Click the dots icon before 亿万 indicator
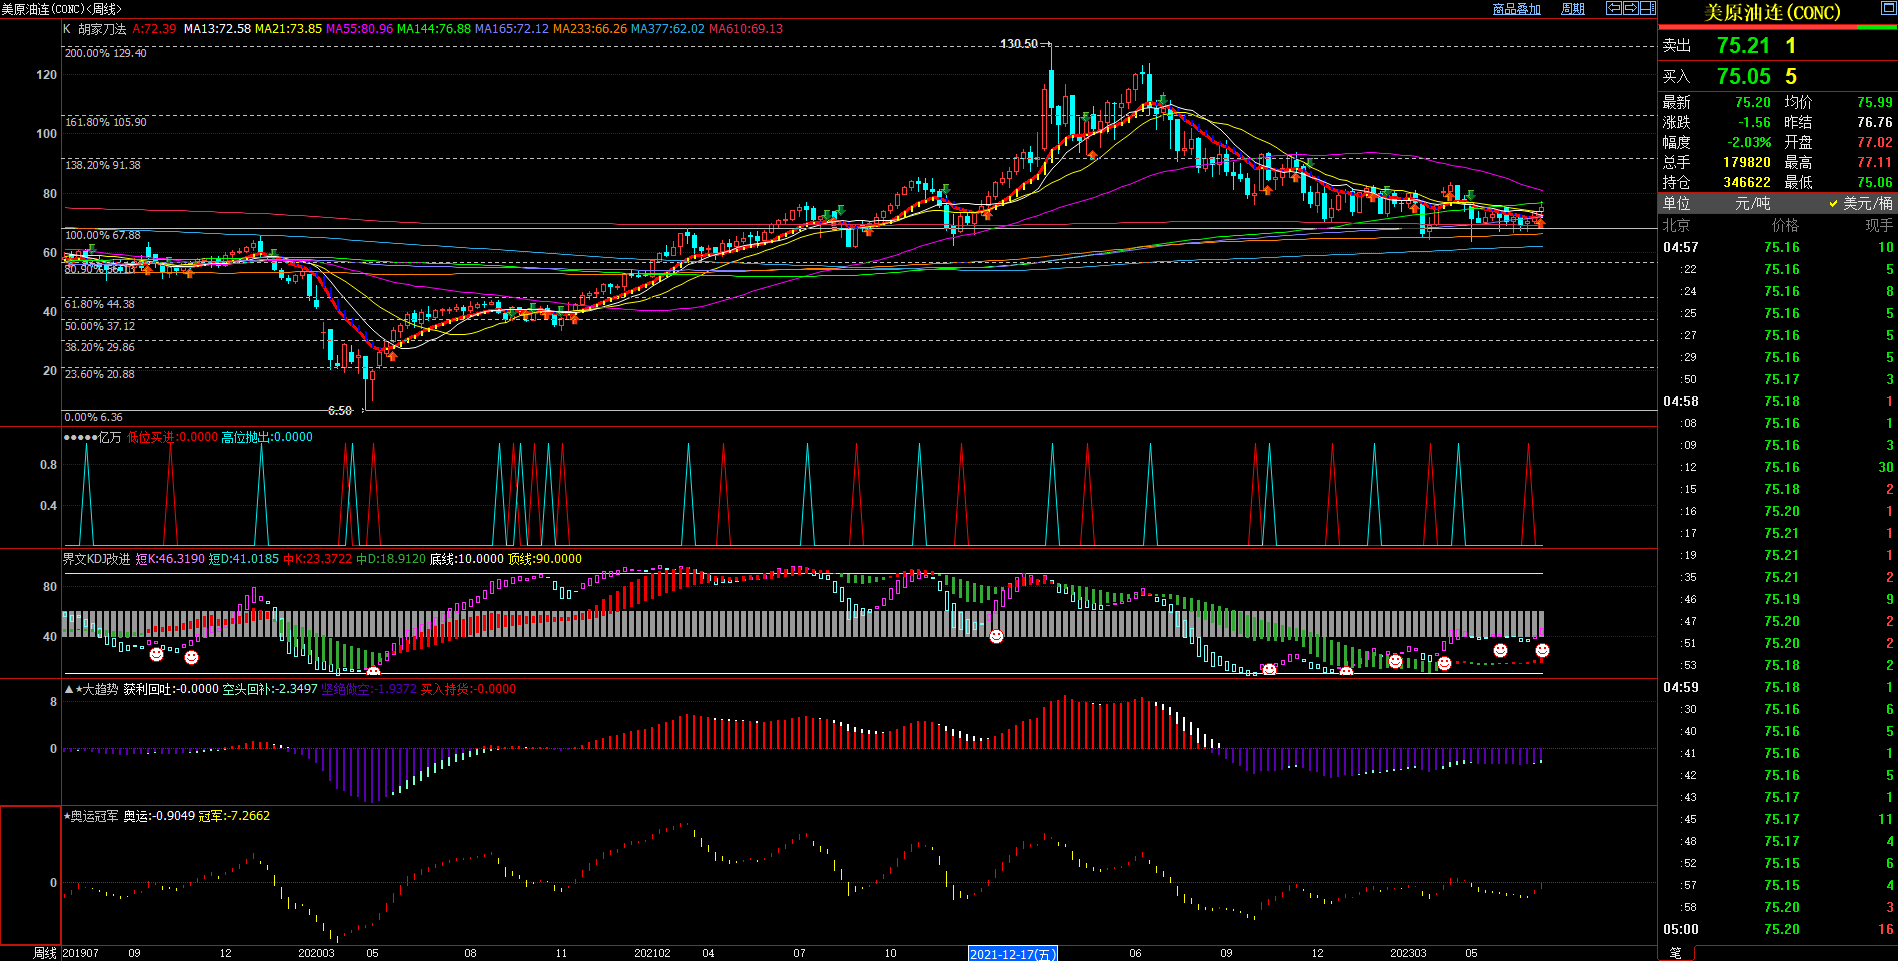This screenshot has width=1898, height=961. click(80, 437)
